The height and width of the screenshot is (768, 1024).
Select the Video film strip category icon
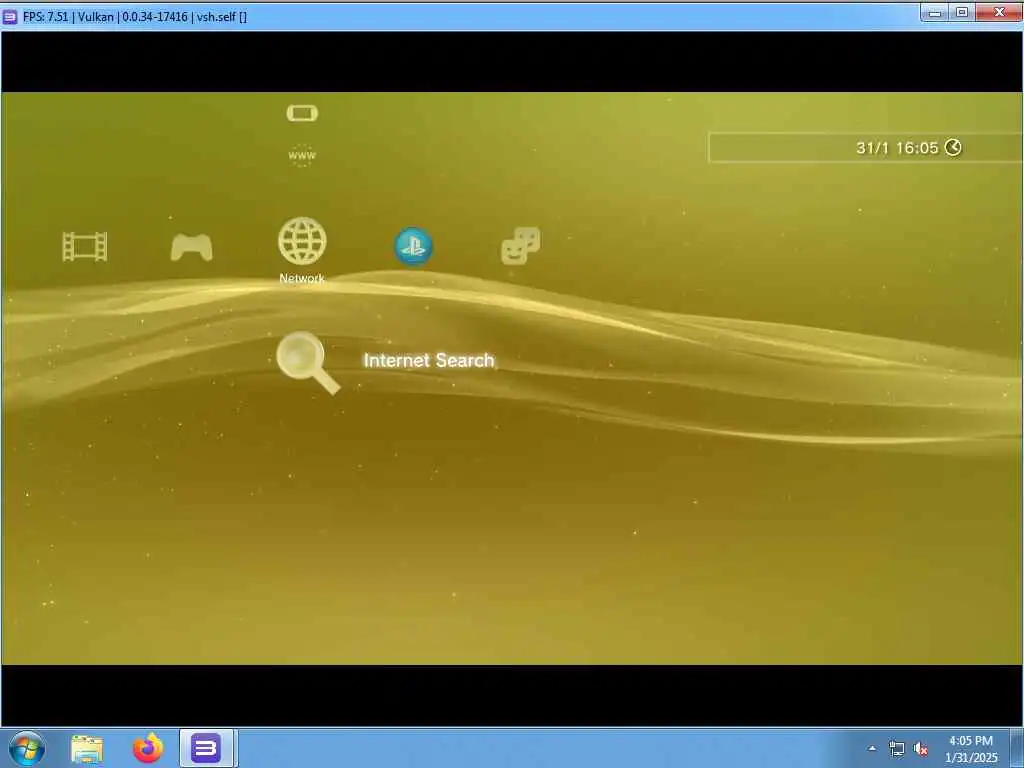point(85,247)
